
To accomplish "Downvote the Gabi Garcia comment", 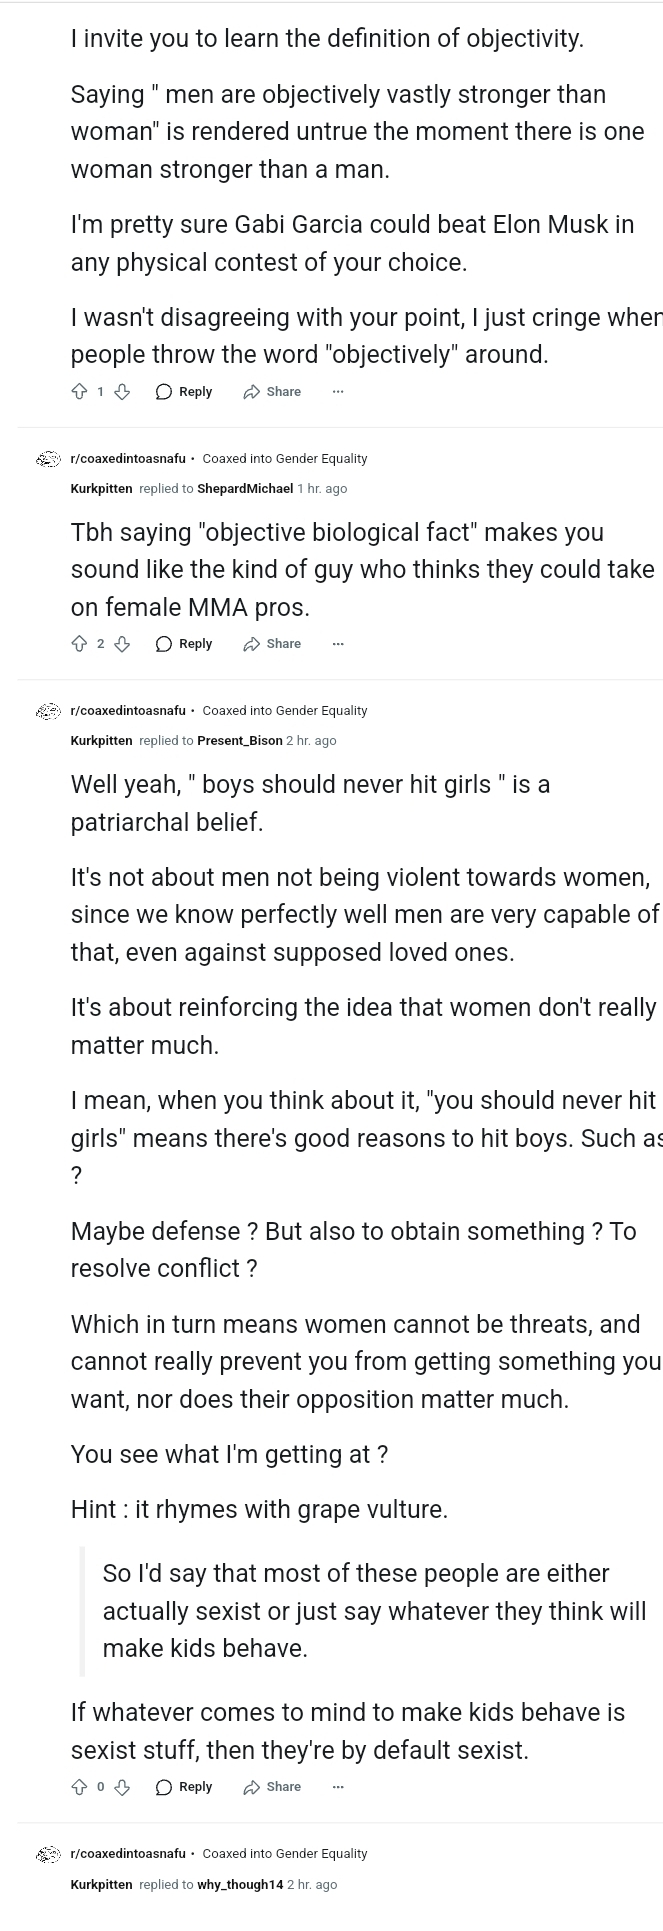I will click(x=122, y=392).
